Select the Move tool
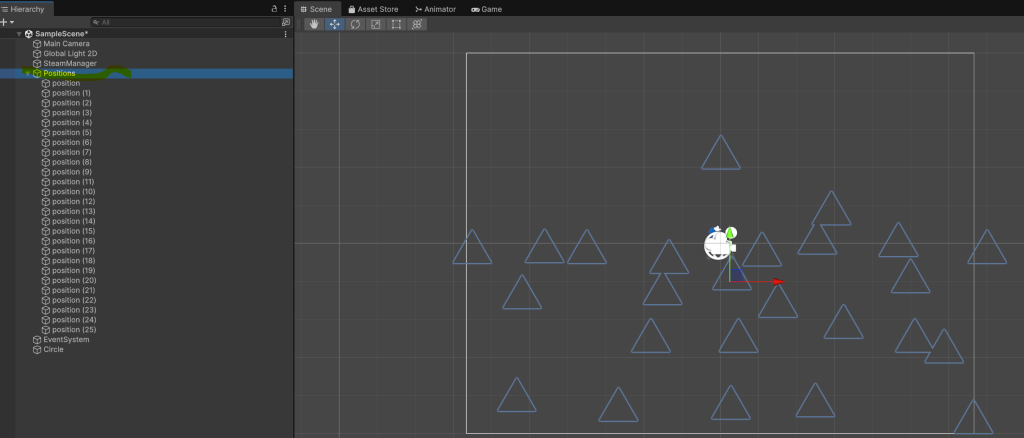1024x438 pixels. coord(334,24)
